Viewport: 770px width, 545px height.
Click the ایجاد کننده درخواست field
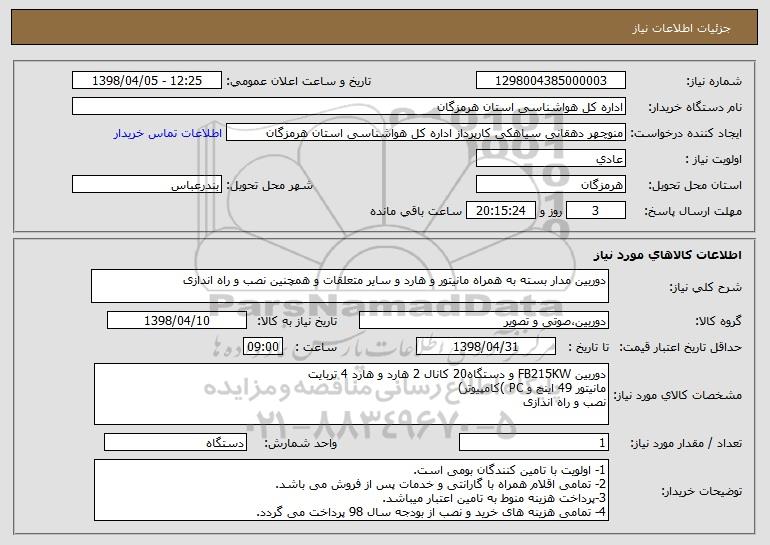coord(426,133)
